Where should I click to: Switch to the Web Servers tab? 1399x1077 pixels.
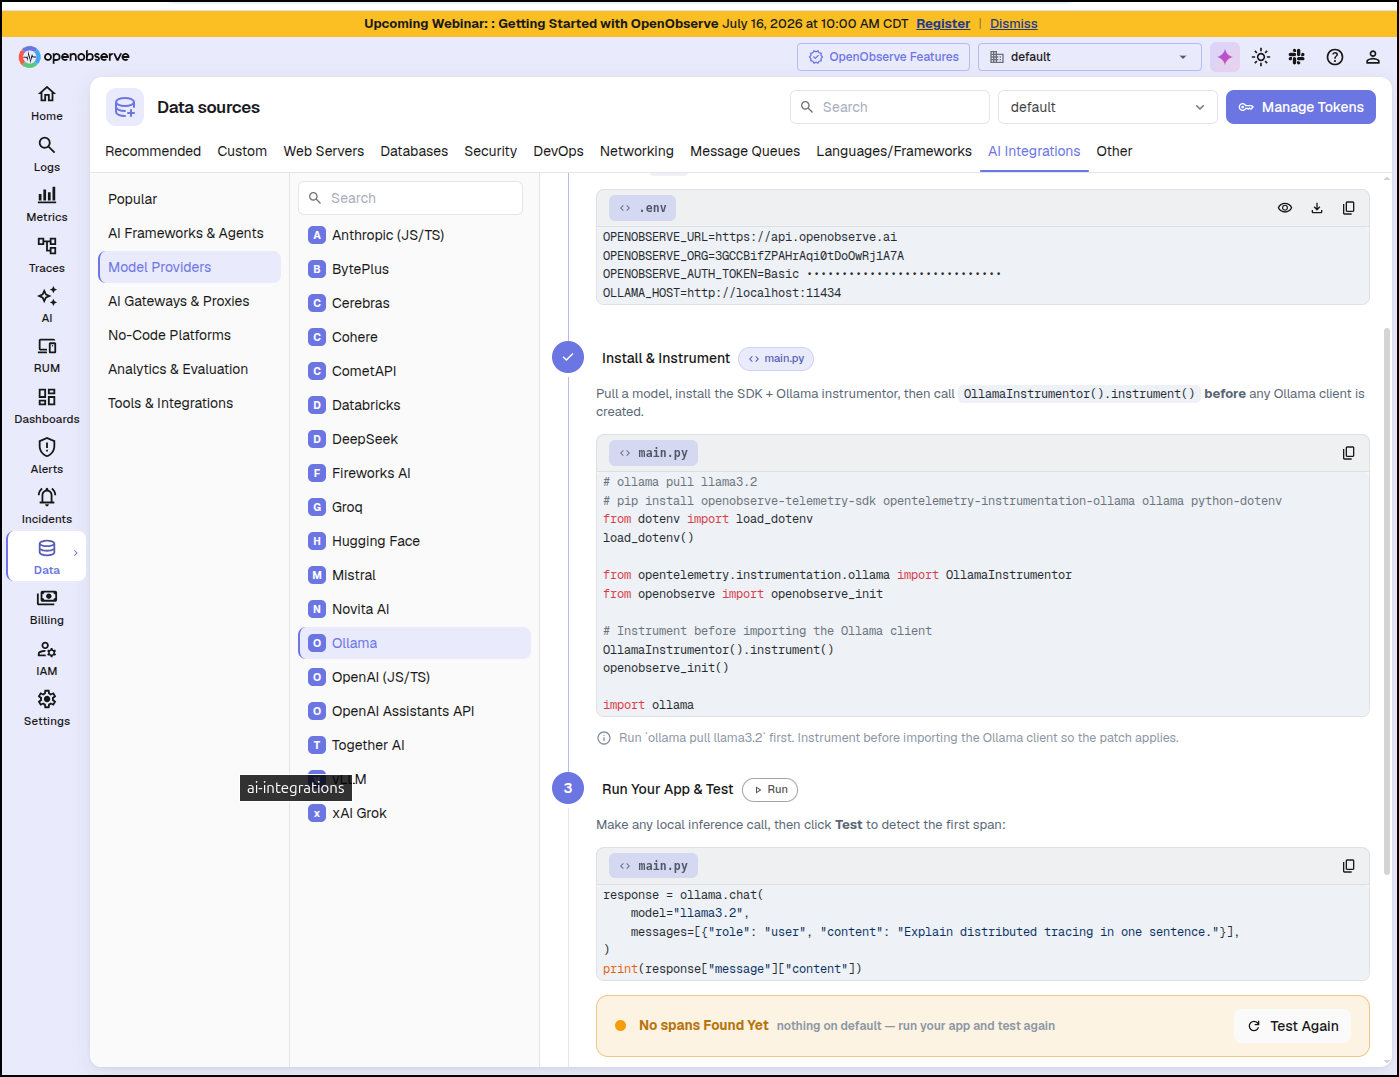pos(323,151)
